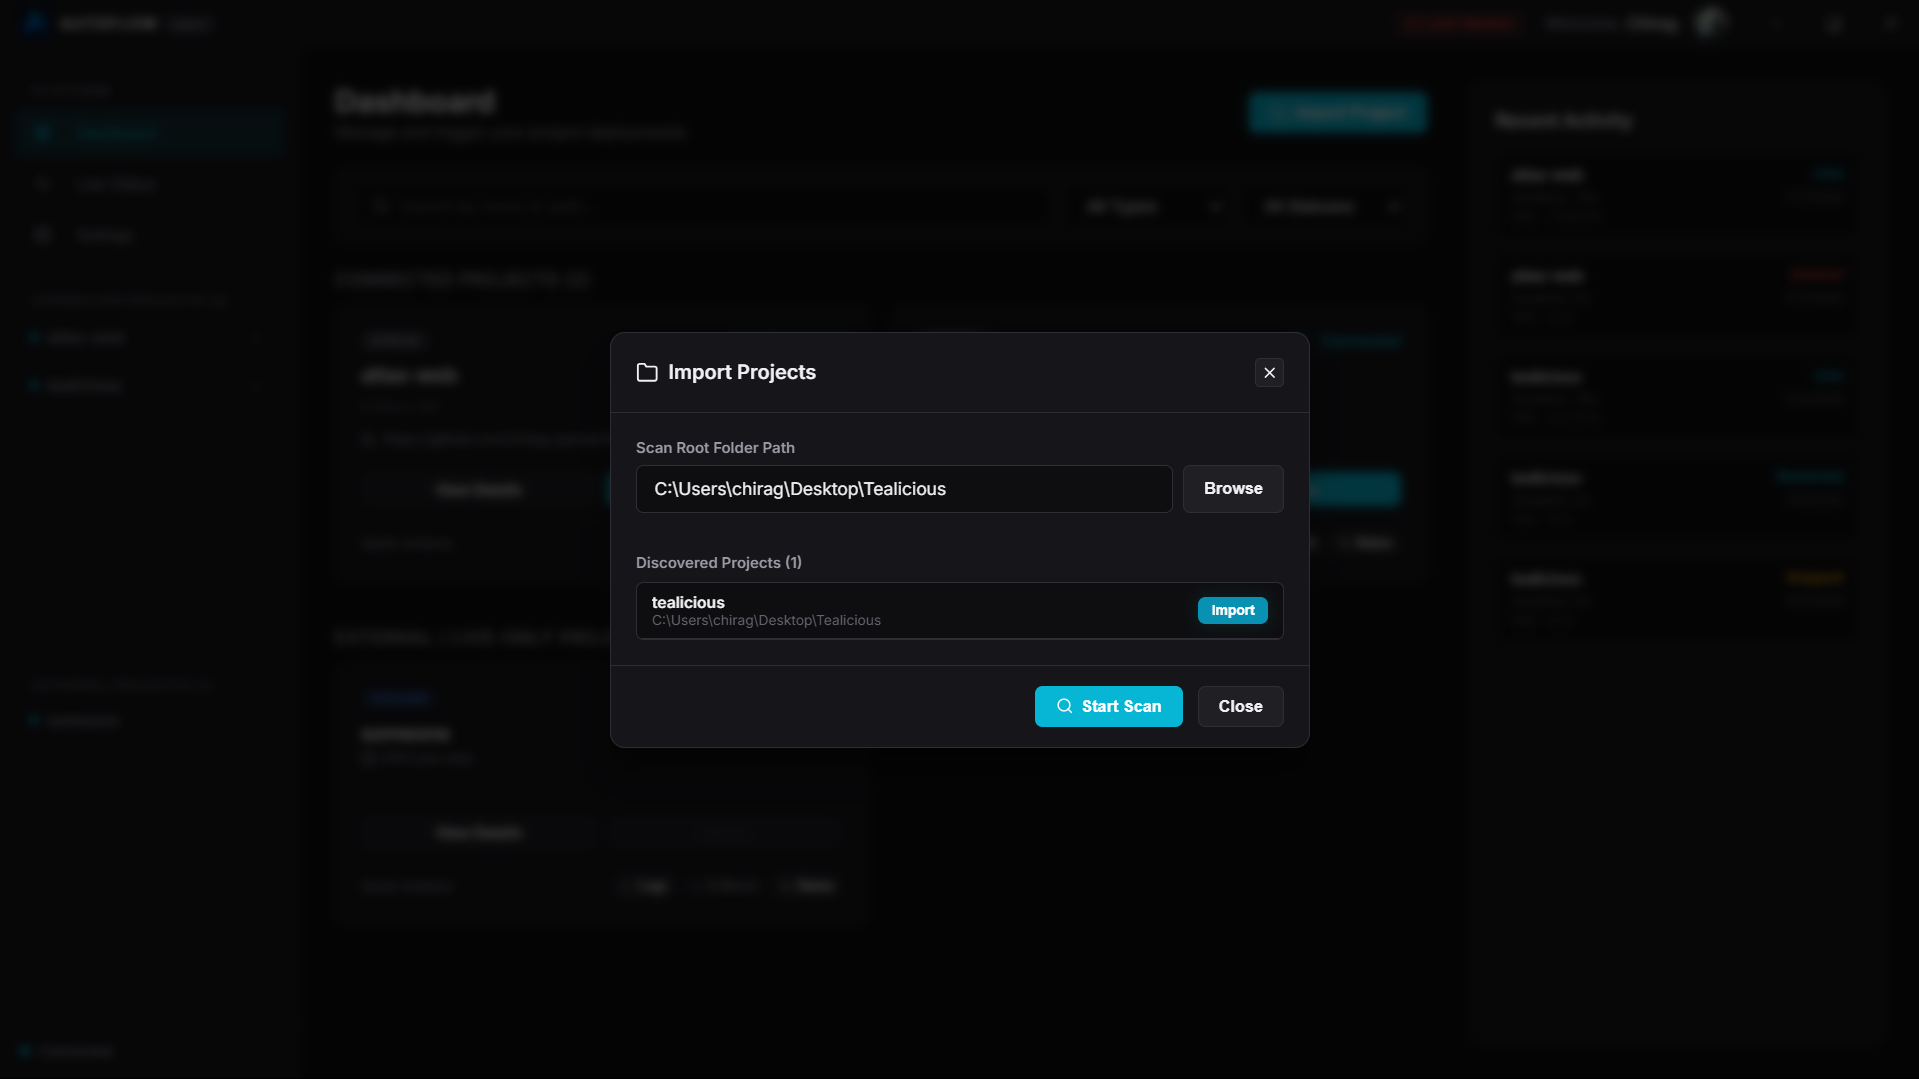The image size is (1919, 1079).
Task: Close the Import Projects dialog with X
Action: [1269, 372]
